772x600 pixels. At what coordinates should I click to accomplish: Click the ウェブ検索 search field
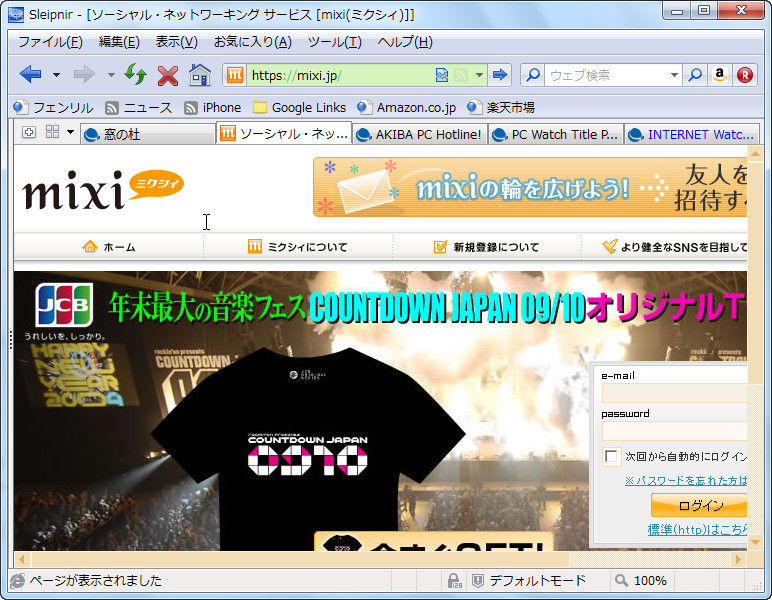tap(607, 75)
